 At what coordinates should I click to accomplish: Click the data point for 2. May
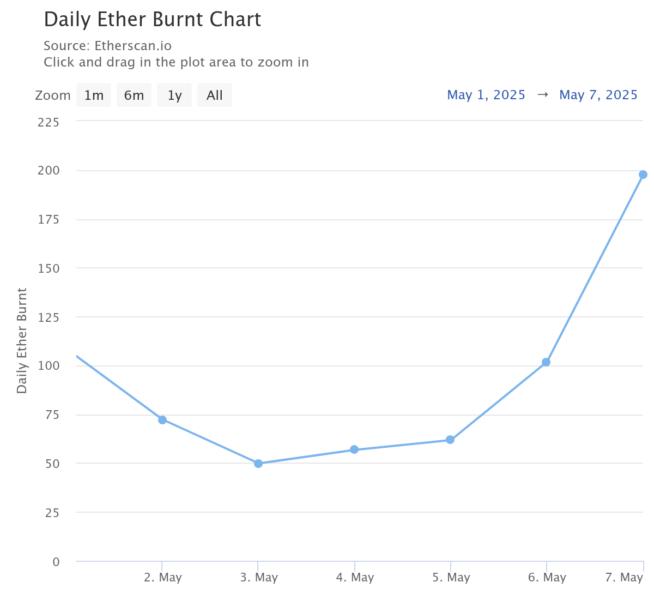(x=162, y=420)
